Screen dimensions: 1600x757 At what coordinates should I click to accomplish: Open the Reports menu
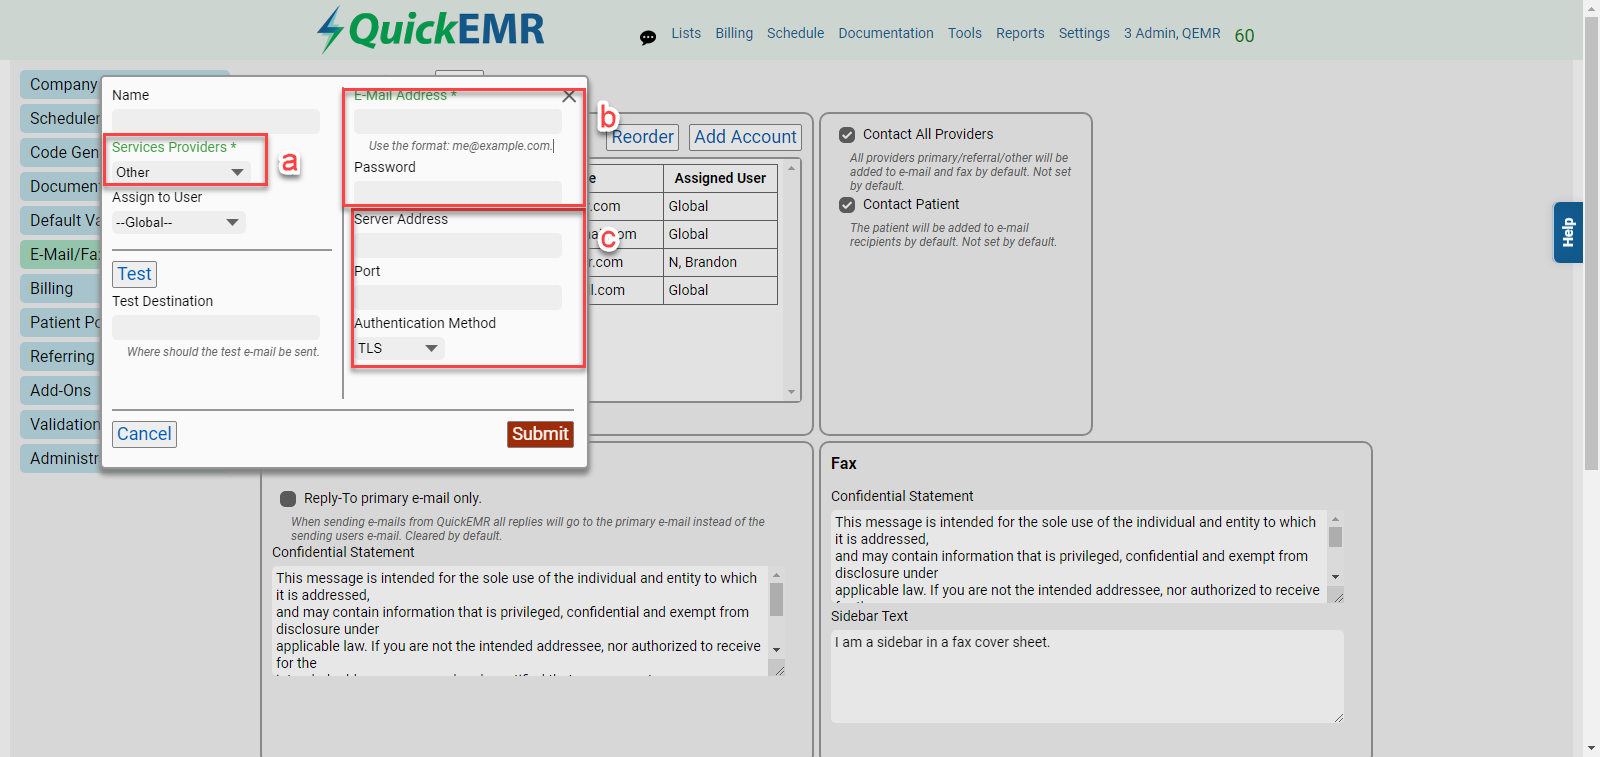1020,33
